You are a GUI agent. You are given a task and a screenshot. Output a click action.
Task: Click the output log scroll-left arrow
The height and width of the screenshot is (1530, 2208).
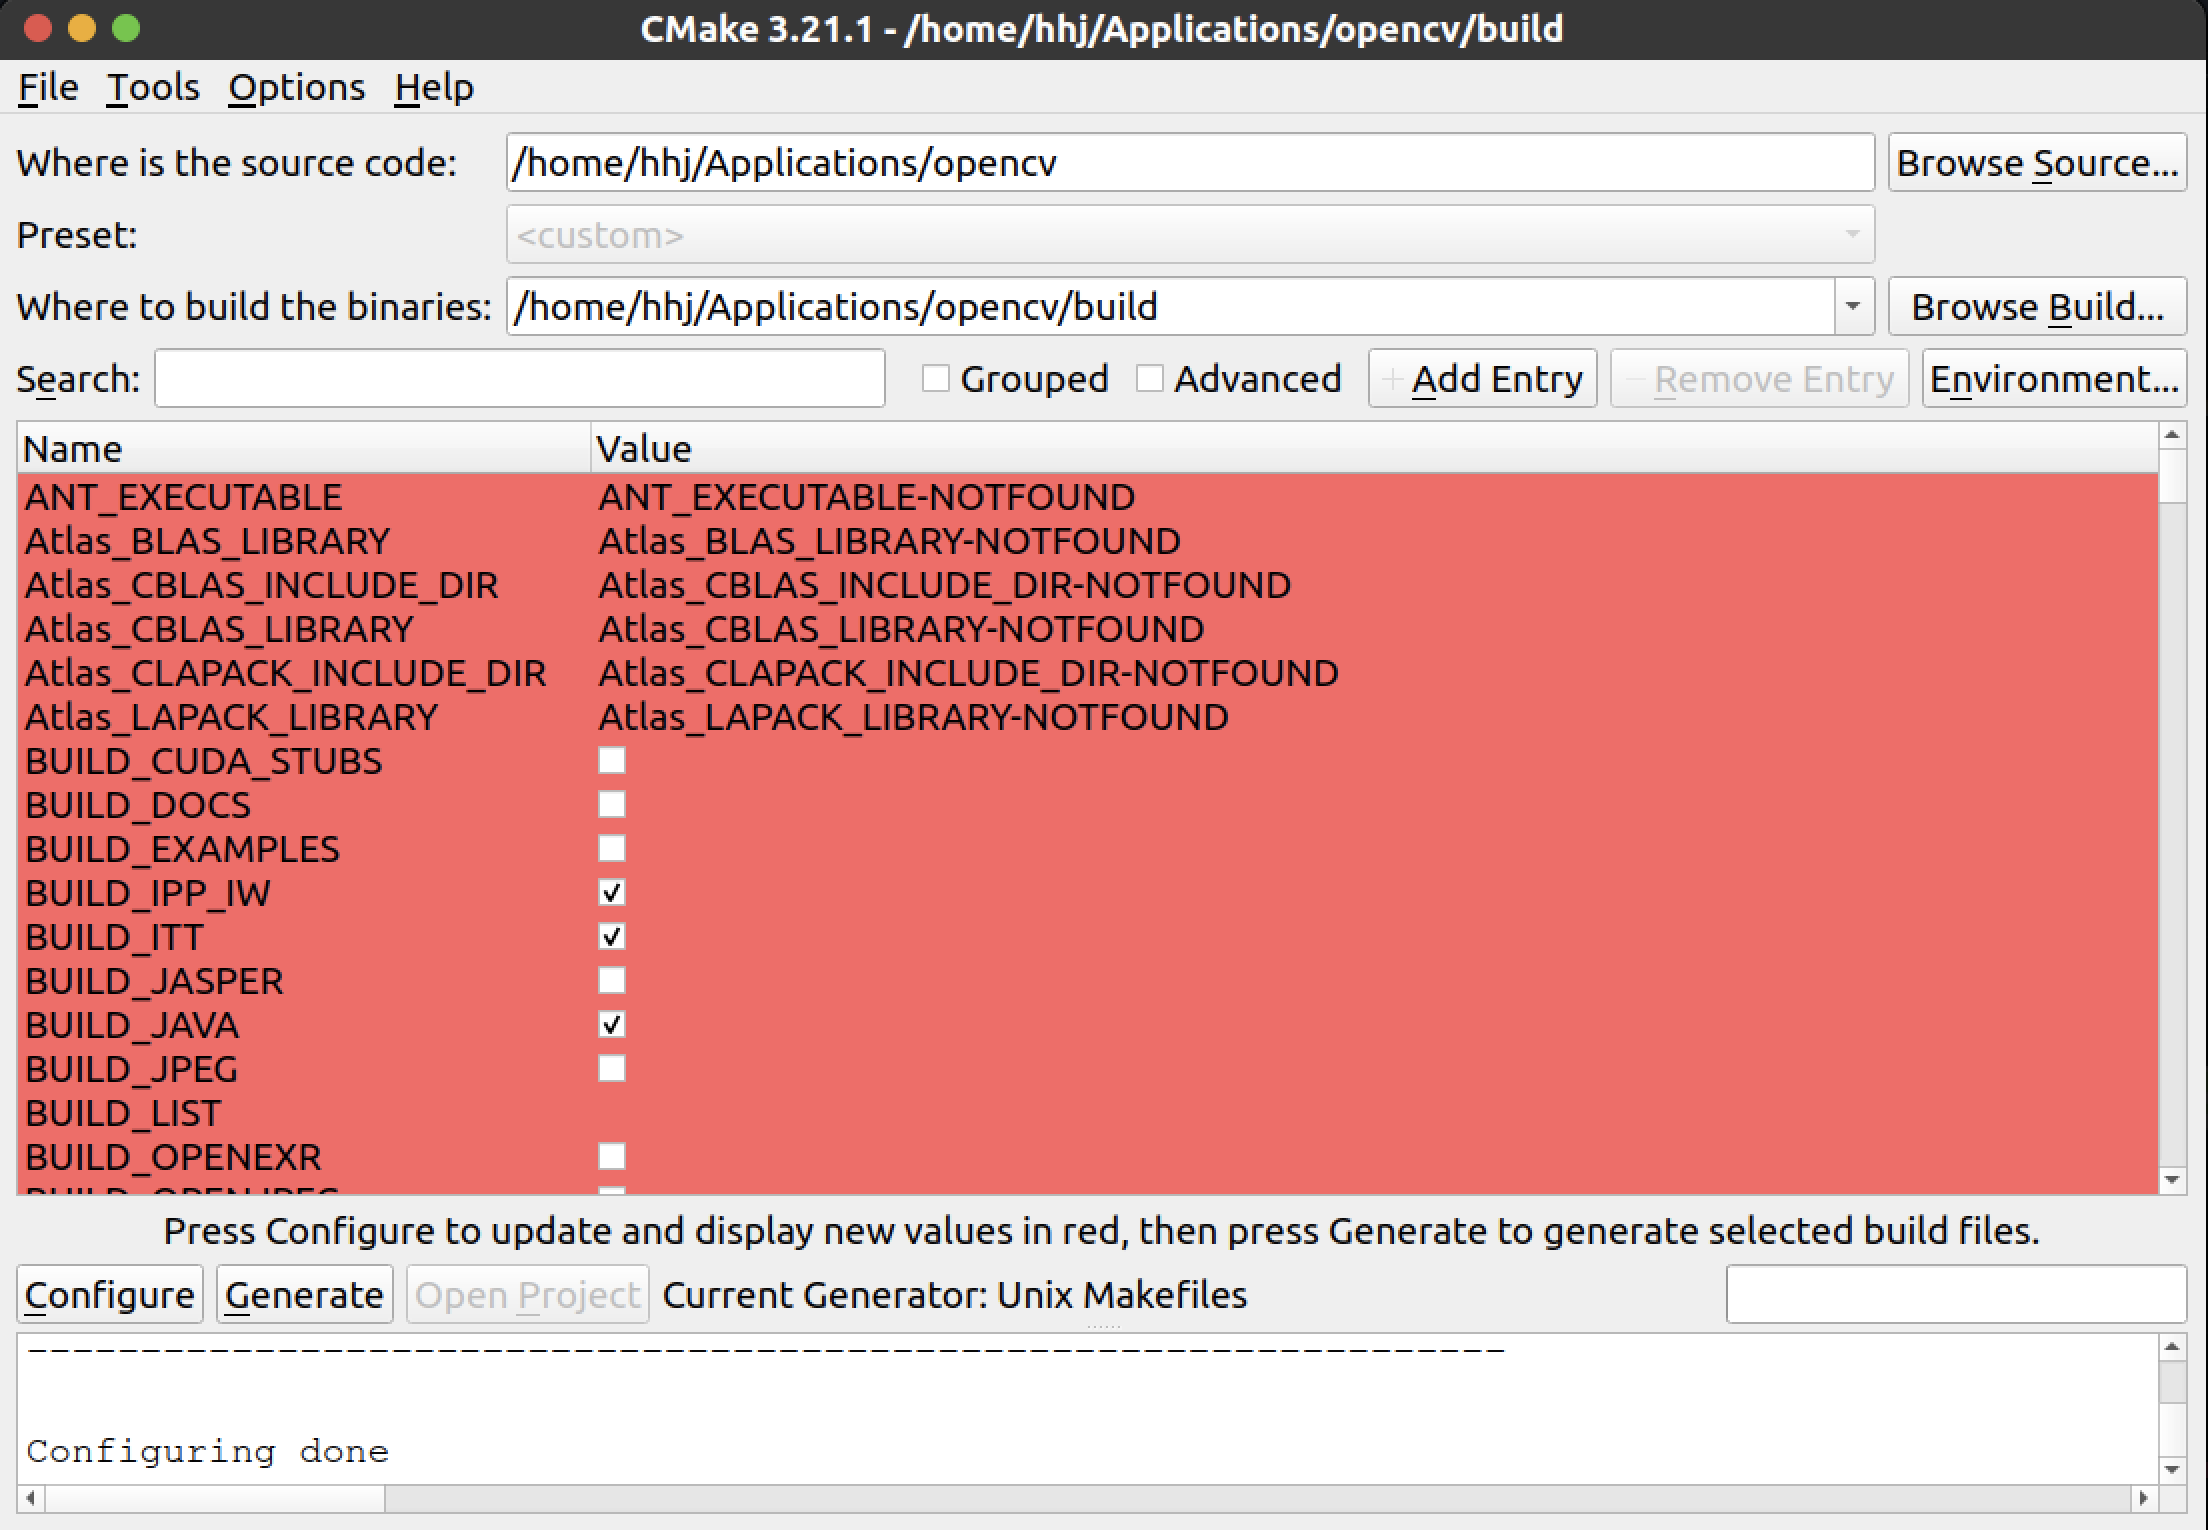click(x=30, y=1498)
